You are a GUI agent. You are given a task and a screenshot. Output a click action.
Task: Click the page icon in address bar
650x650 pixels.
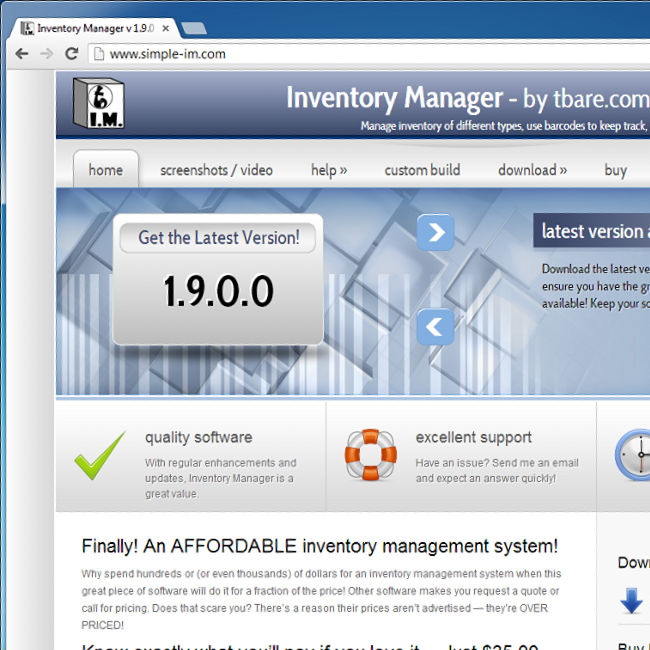pyautogui.click(x=99, y=54)
